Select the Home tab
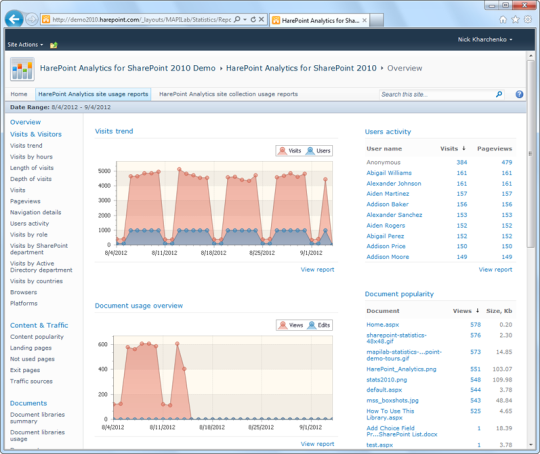Image resolution: width=540 pixels, height=454 pixels. (x=19, y=94)
